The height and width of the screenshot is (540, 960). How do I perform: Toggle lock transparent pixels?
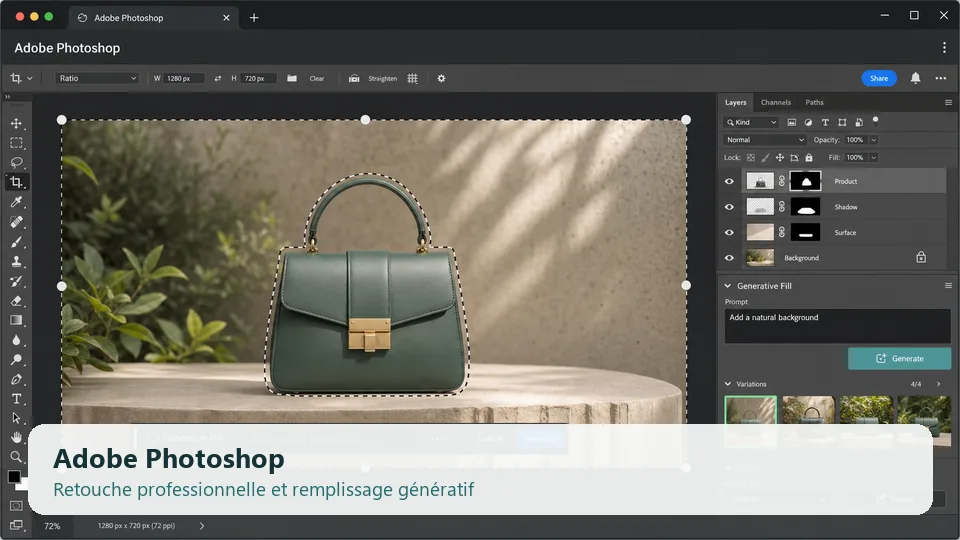pyautogui.click(x=751, y=157)
